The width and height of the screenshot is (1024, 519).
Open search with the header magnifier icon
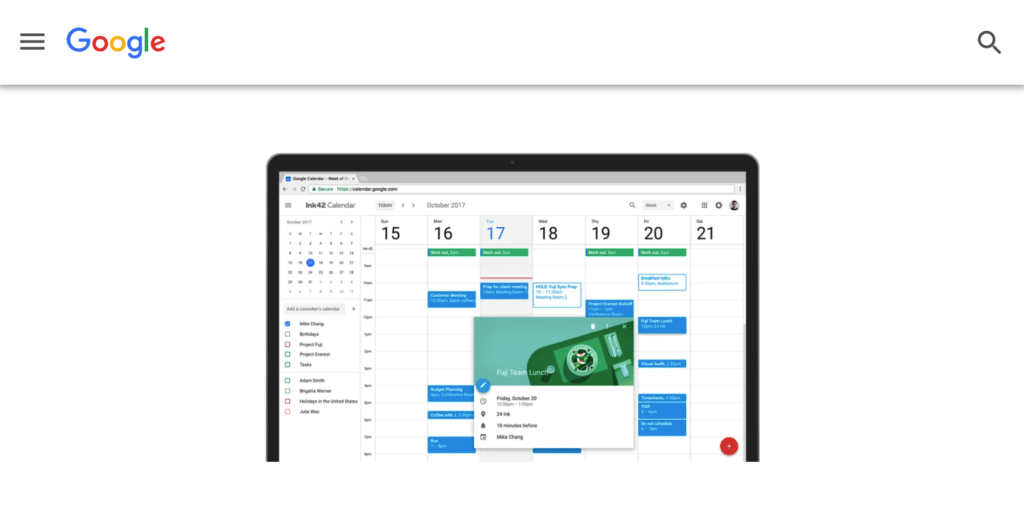[x=989, y=42]
